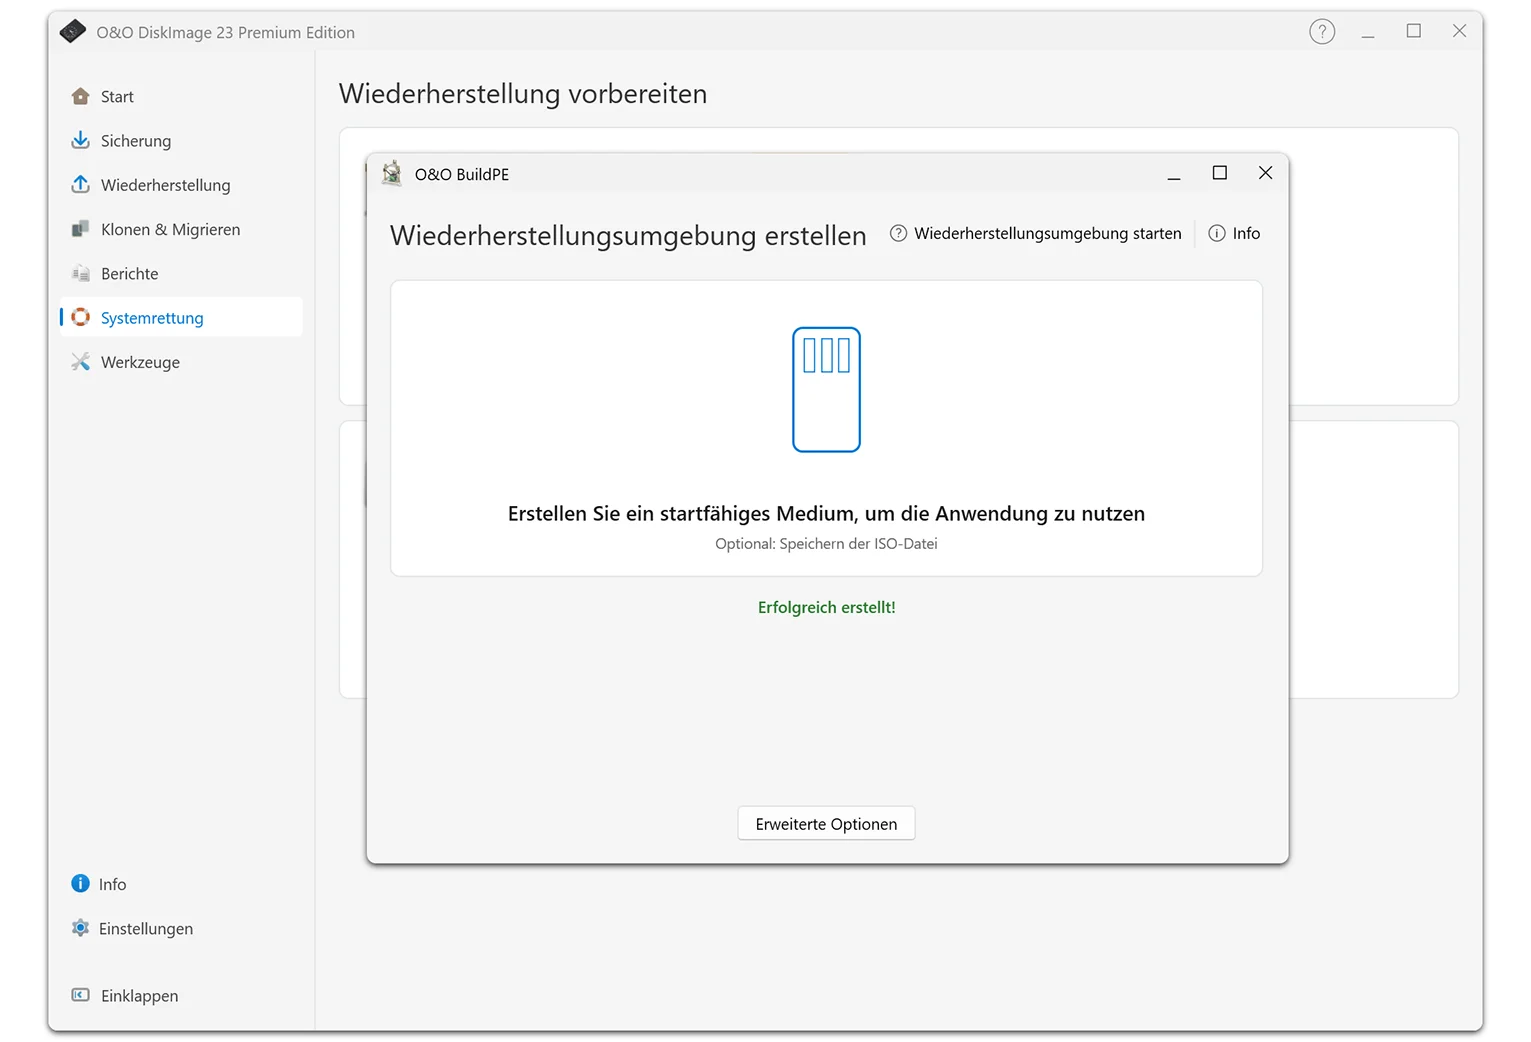Screen dimensions: 1531x1042
Task: Click the Erweiterte Optionen button
Action: click(826, 823)
